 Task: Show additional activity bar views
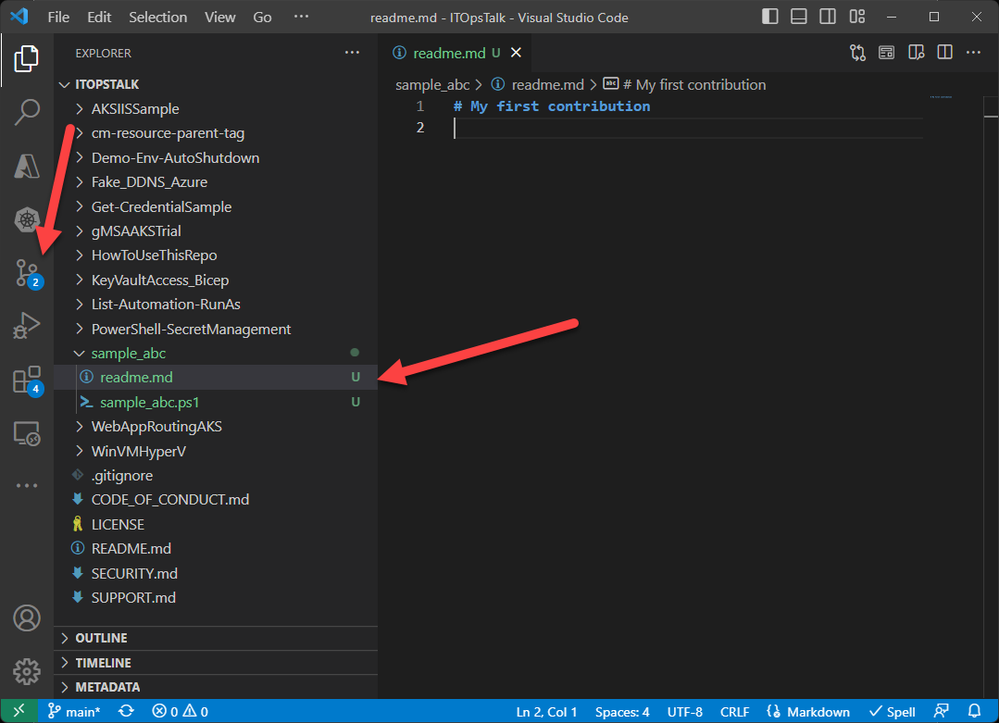26,485
